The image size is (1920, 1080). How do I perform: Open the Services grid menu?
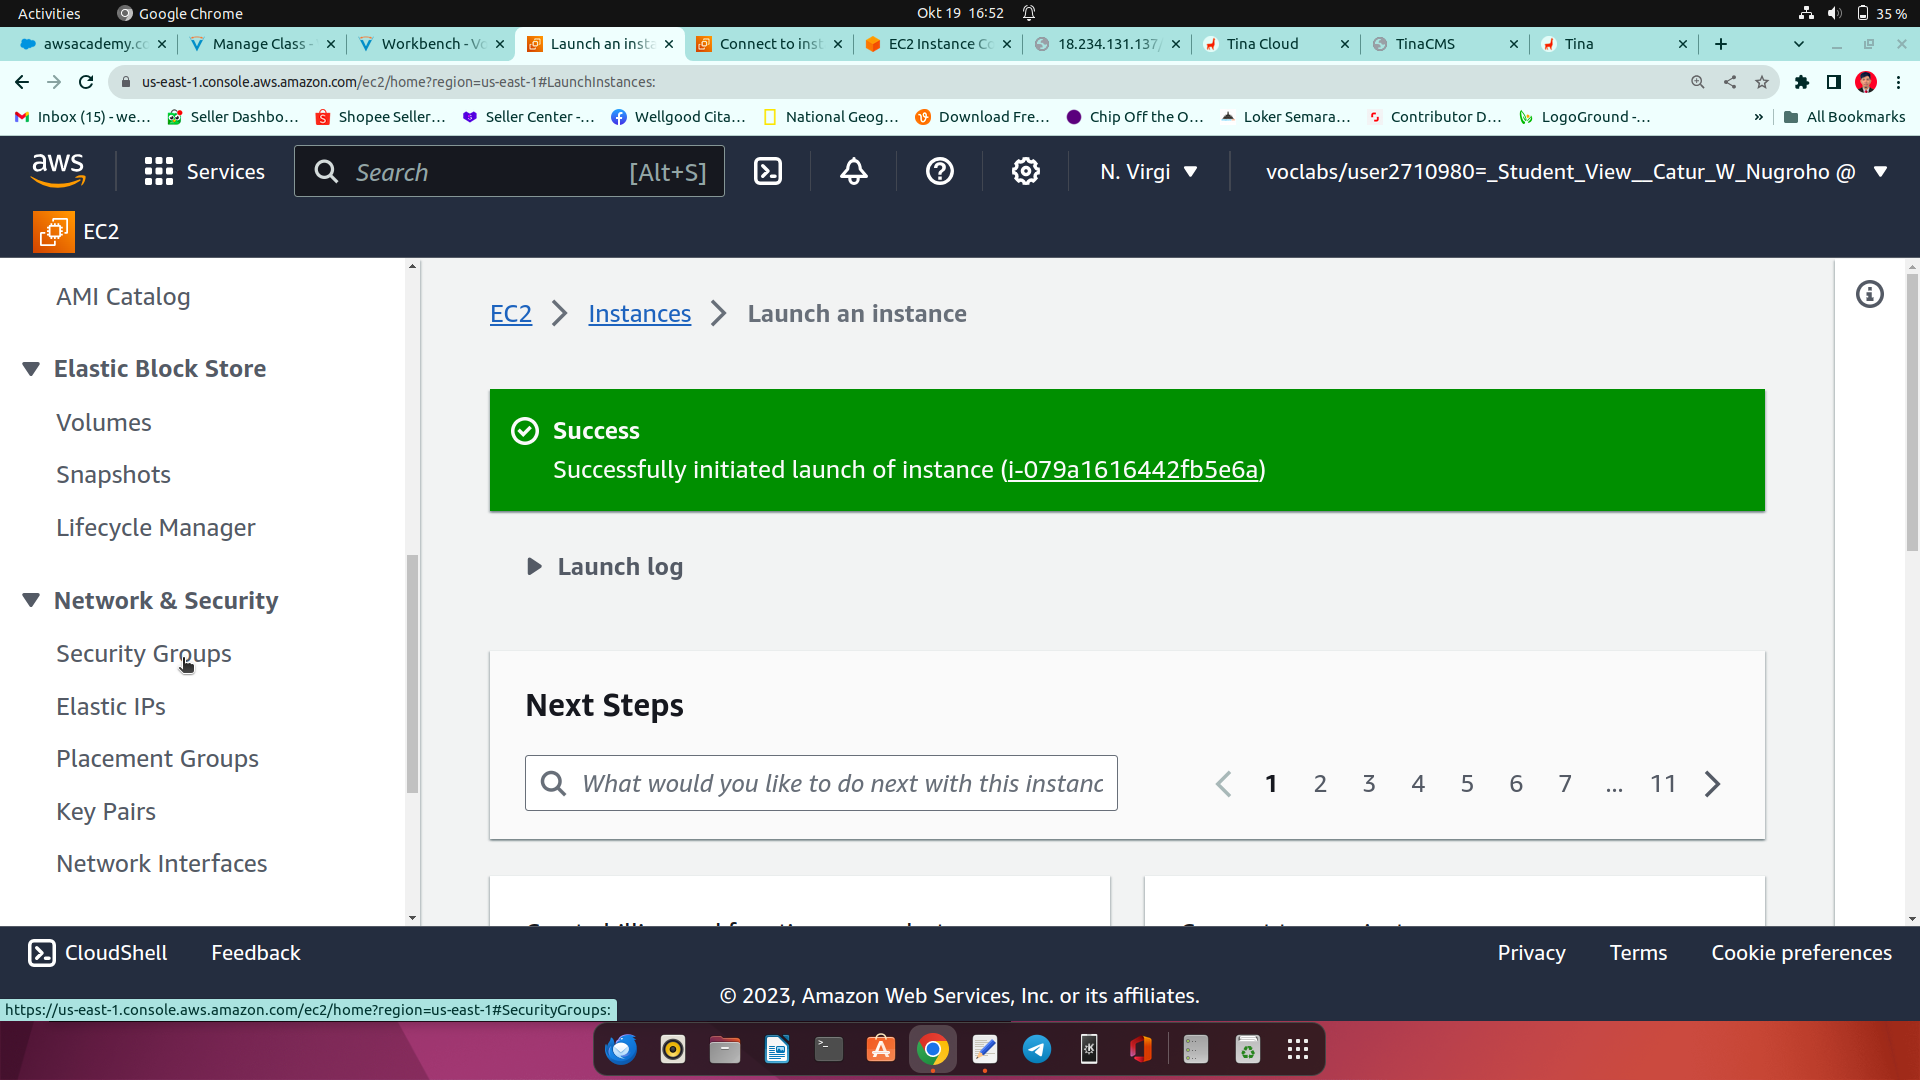[x=204, y=171]
